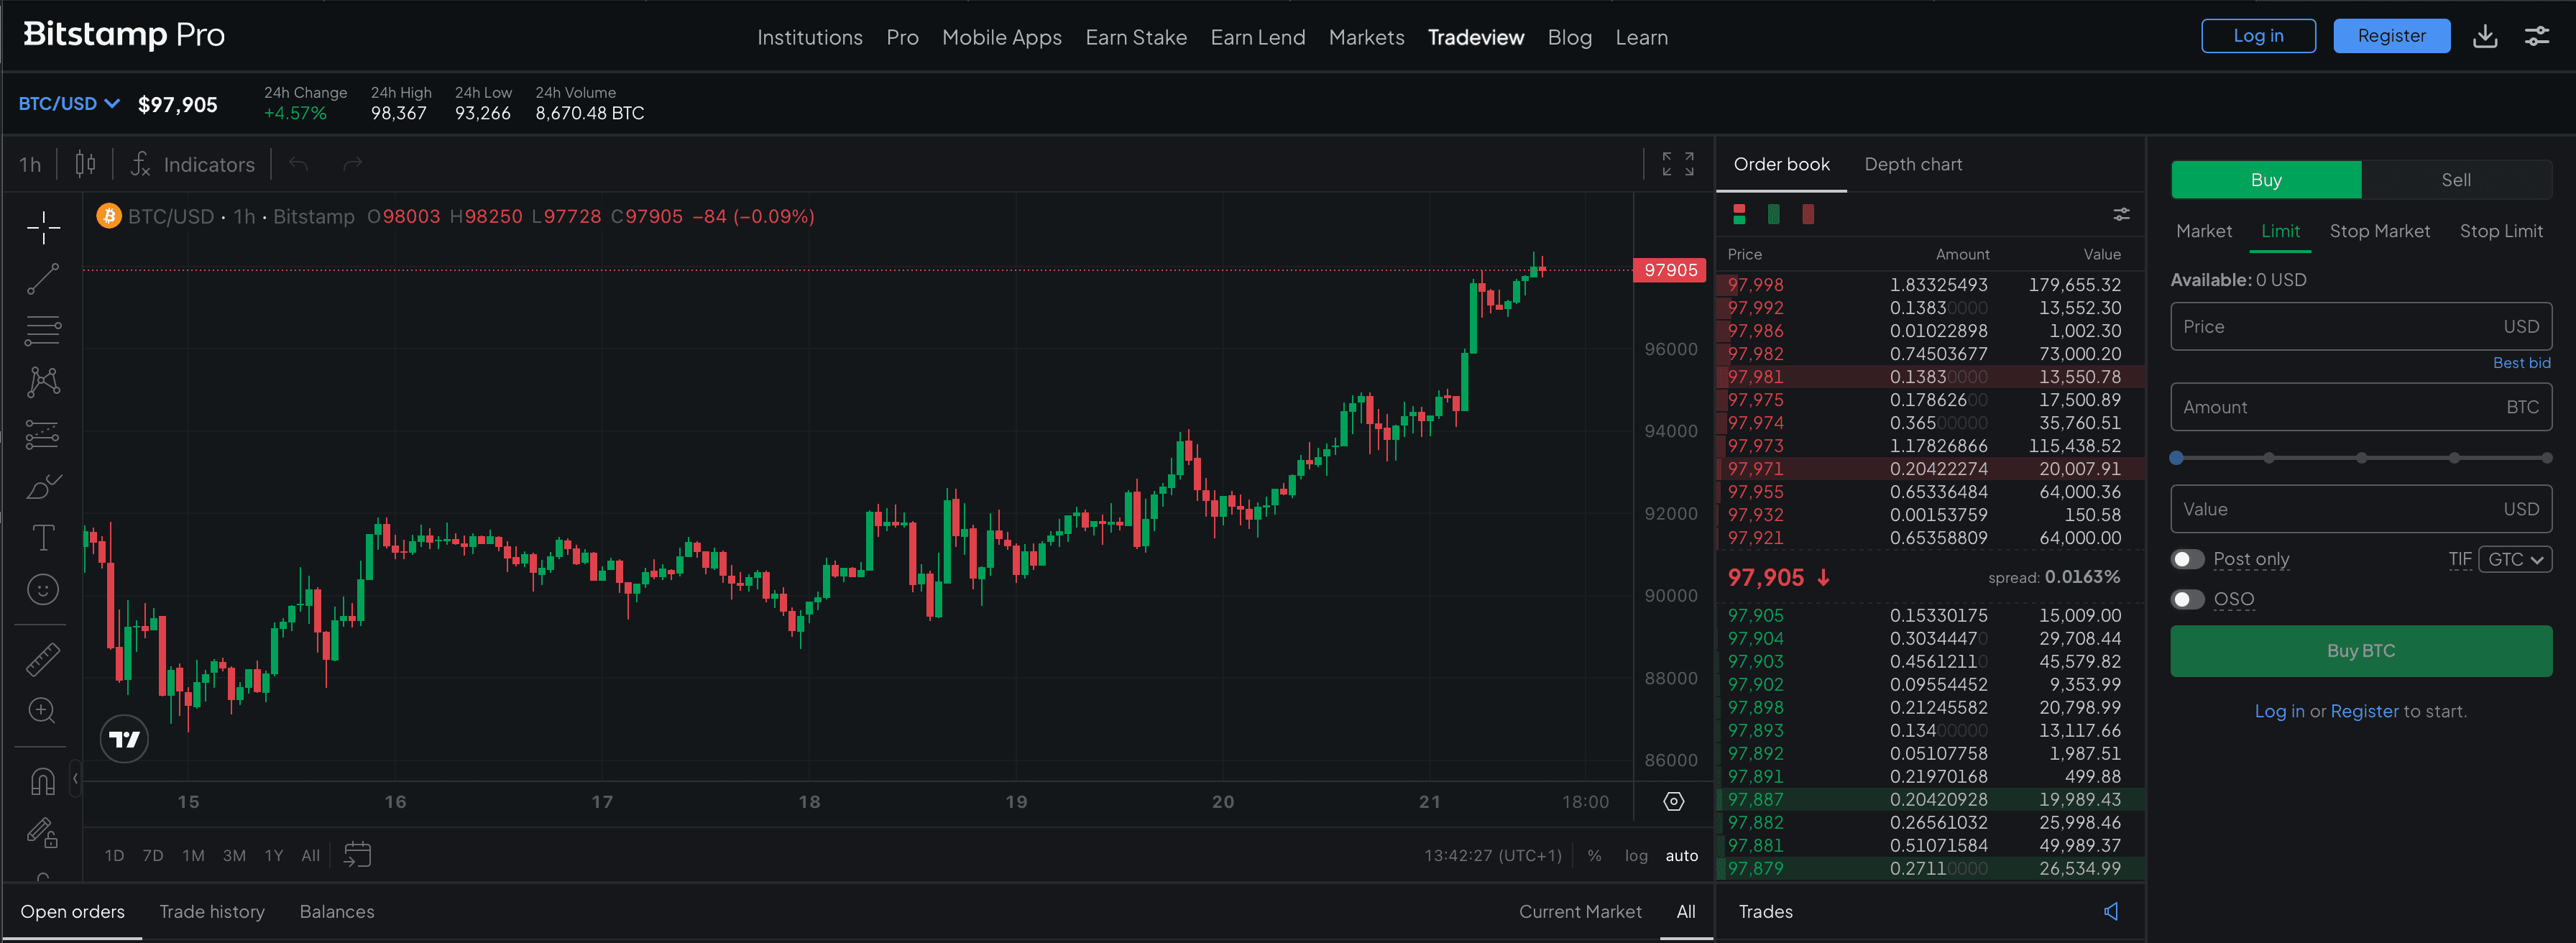Open the 1h timeframe selector
The width and height of the screenshot is (2576, 943).
click(30, 165)
